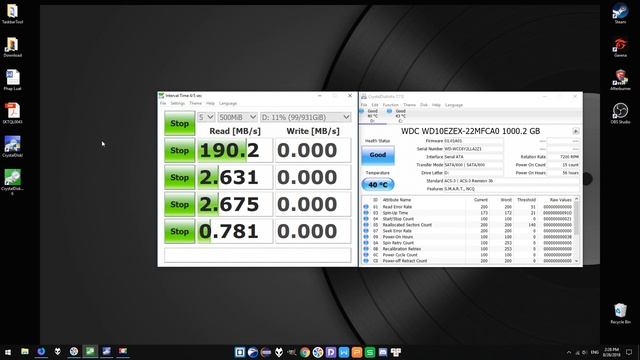Open Disk menu in CrystalDiskInfo

tap(424, 105)
